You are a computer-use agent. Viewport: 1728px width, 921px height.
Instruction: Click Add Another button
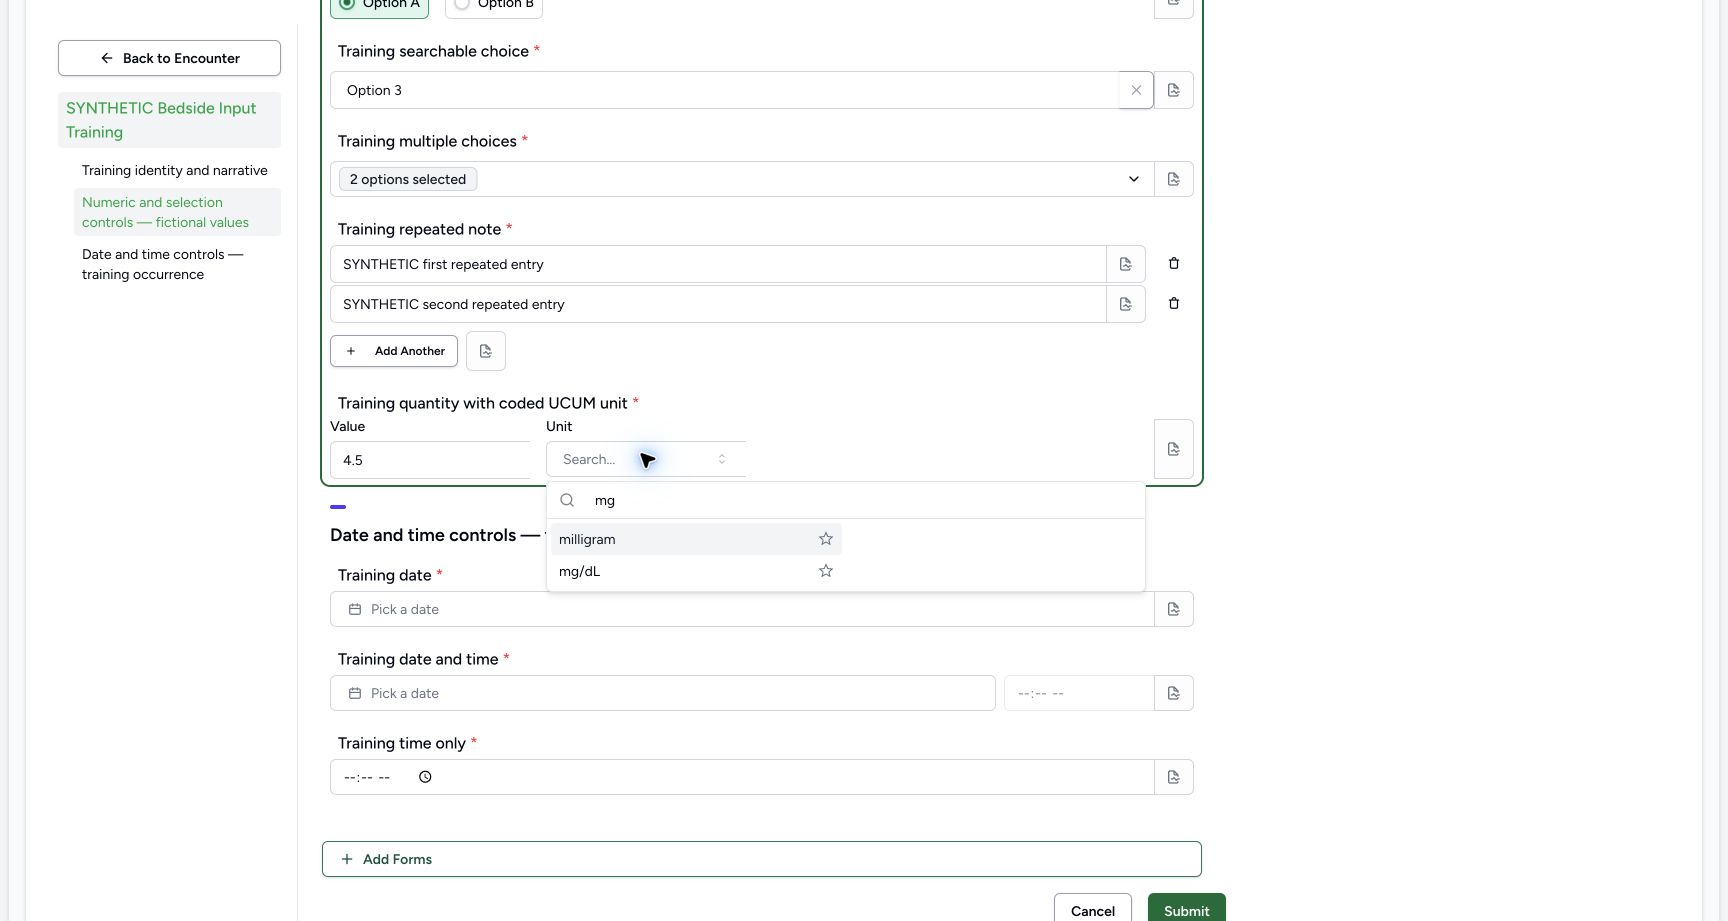point(394,351)
